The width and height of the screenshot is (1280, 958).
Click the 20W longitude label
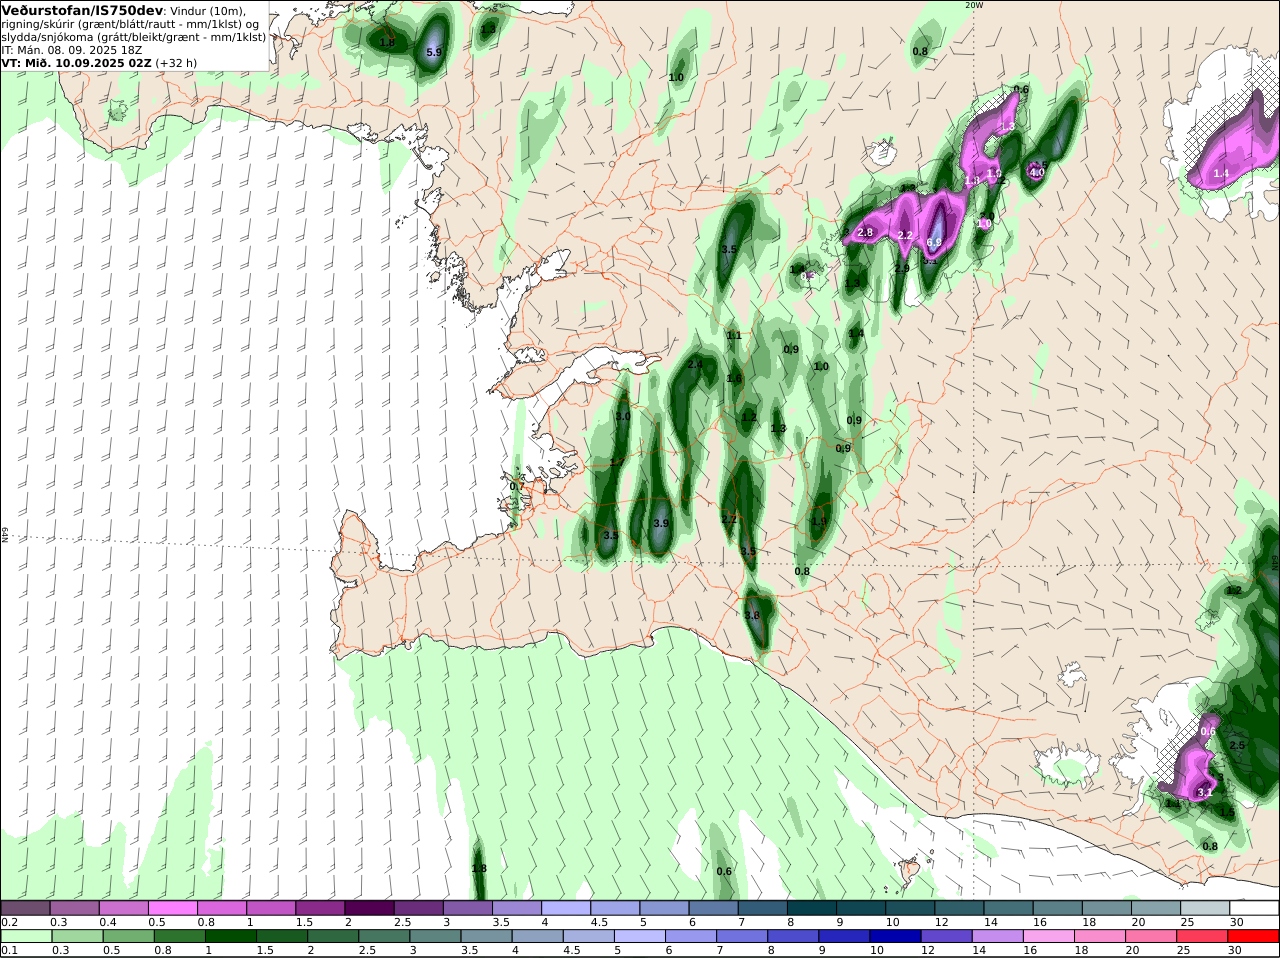[x=974, y=5]
